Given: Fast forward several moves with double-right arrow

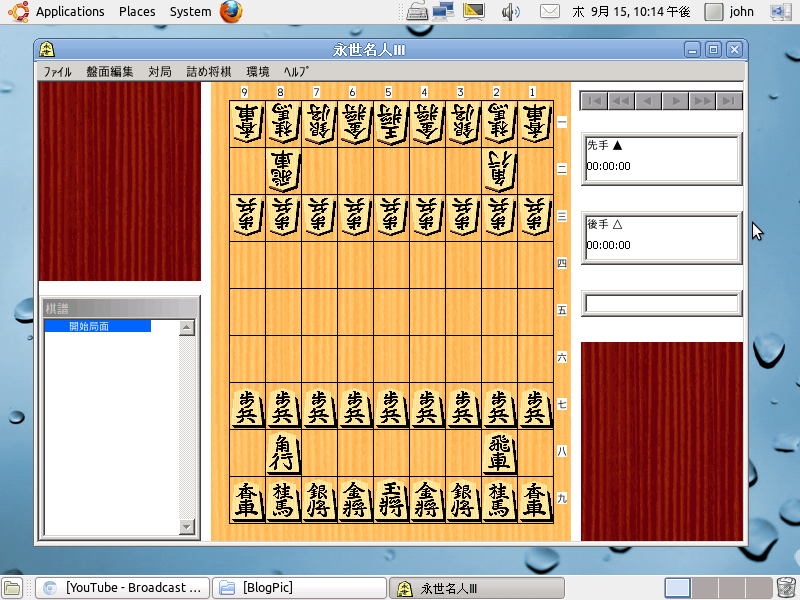Looking at the screenshot, I should click(x=702, y=101).
